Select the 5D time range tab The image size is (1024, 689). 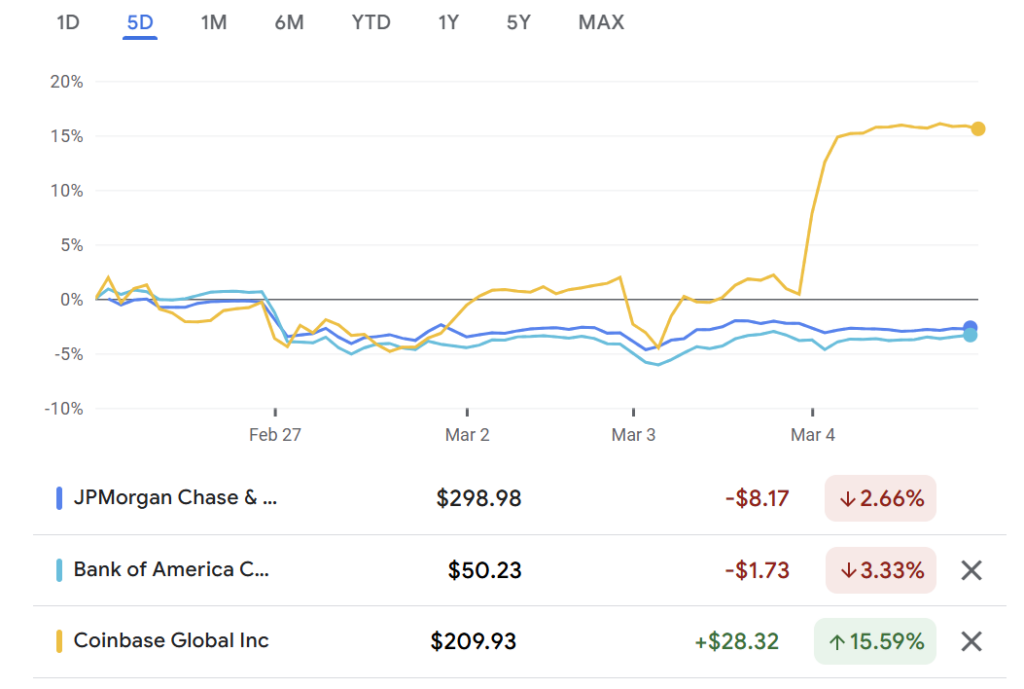[140, 22]
